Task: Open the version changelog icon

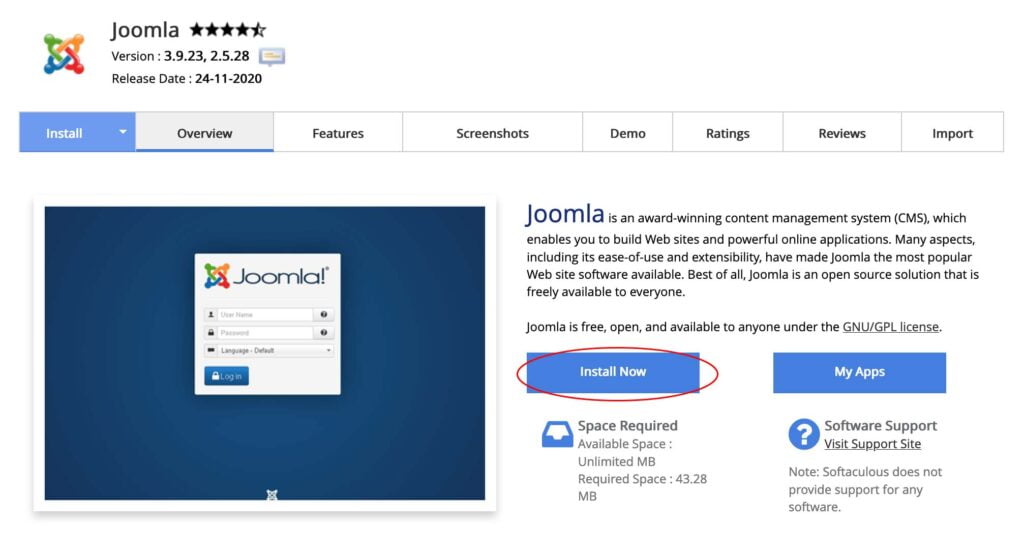Action: (272, 57)
